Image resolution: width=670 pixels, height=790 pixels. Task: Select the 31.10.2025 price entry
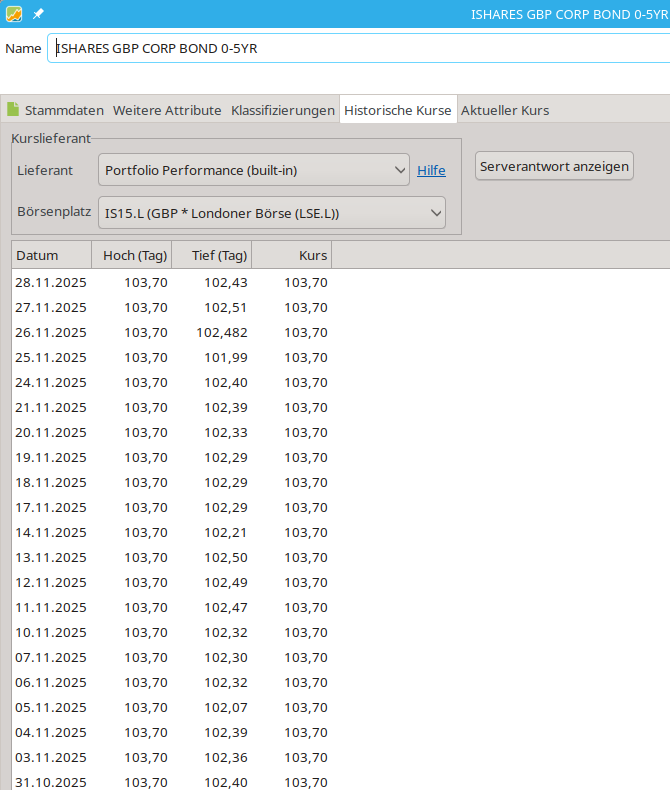tap(170, 782)
